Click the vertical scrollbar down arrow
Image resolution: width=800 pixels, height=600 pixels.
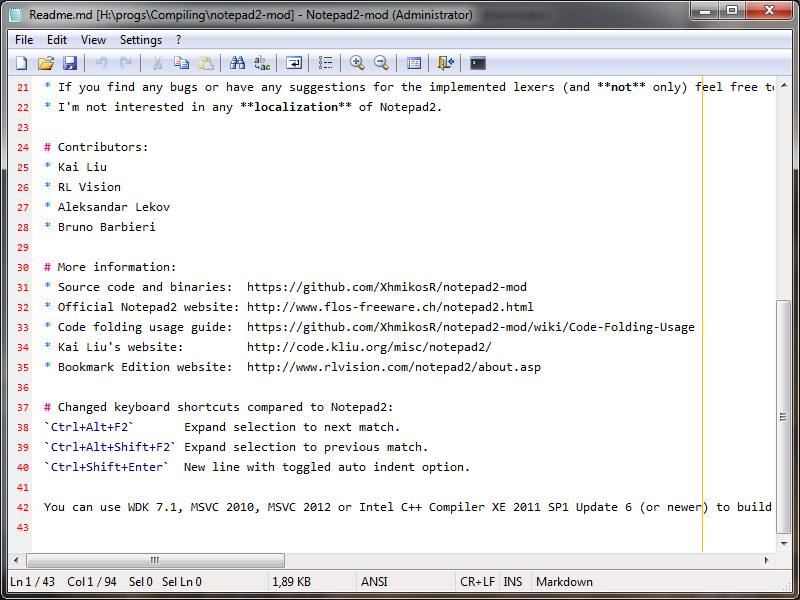784,543
